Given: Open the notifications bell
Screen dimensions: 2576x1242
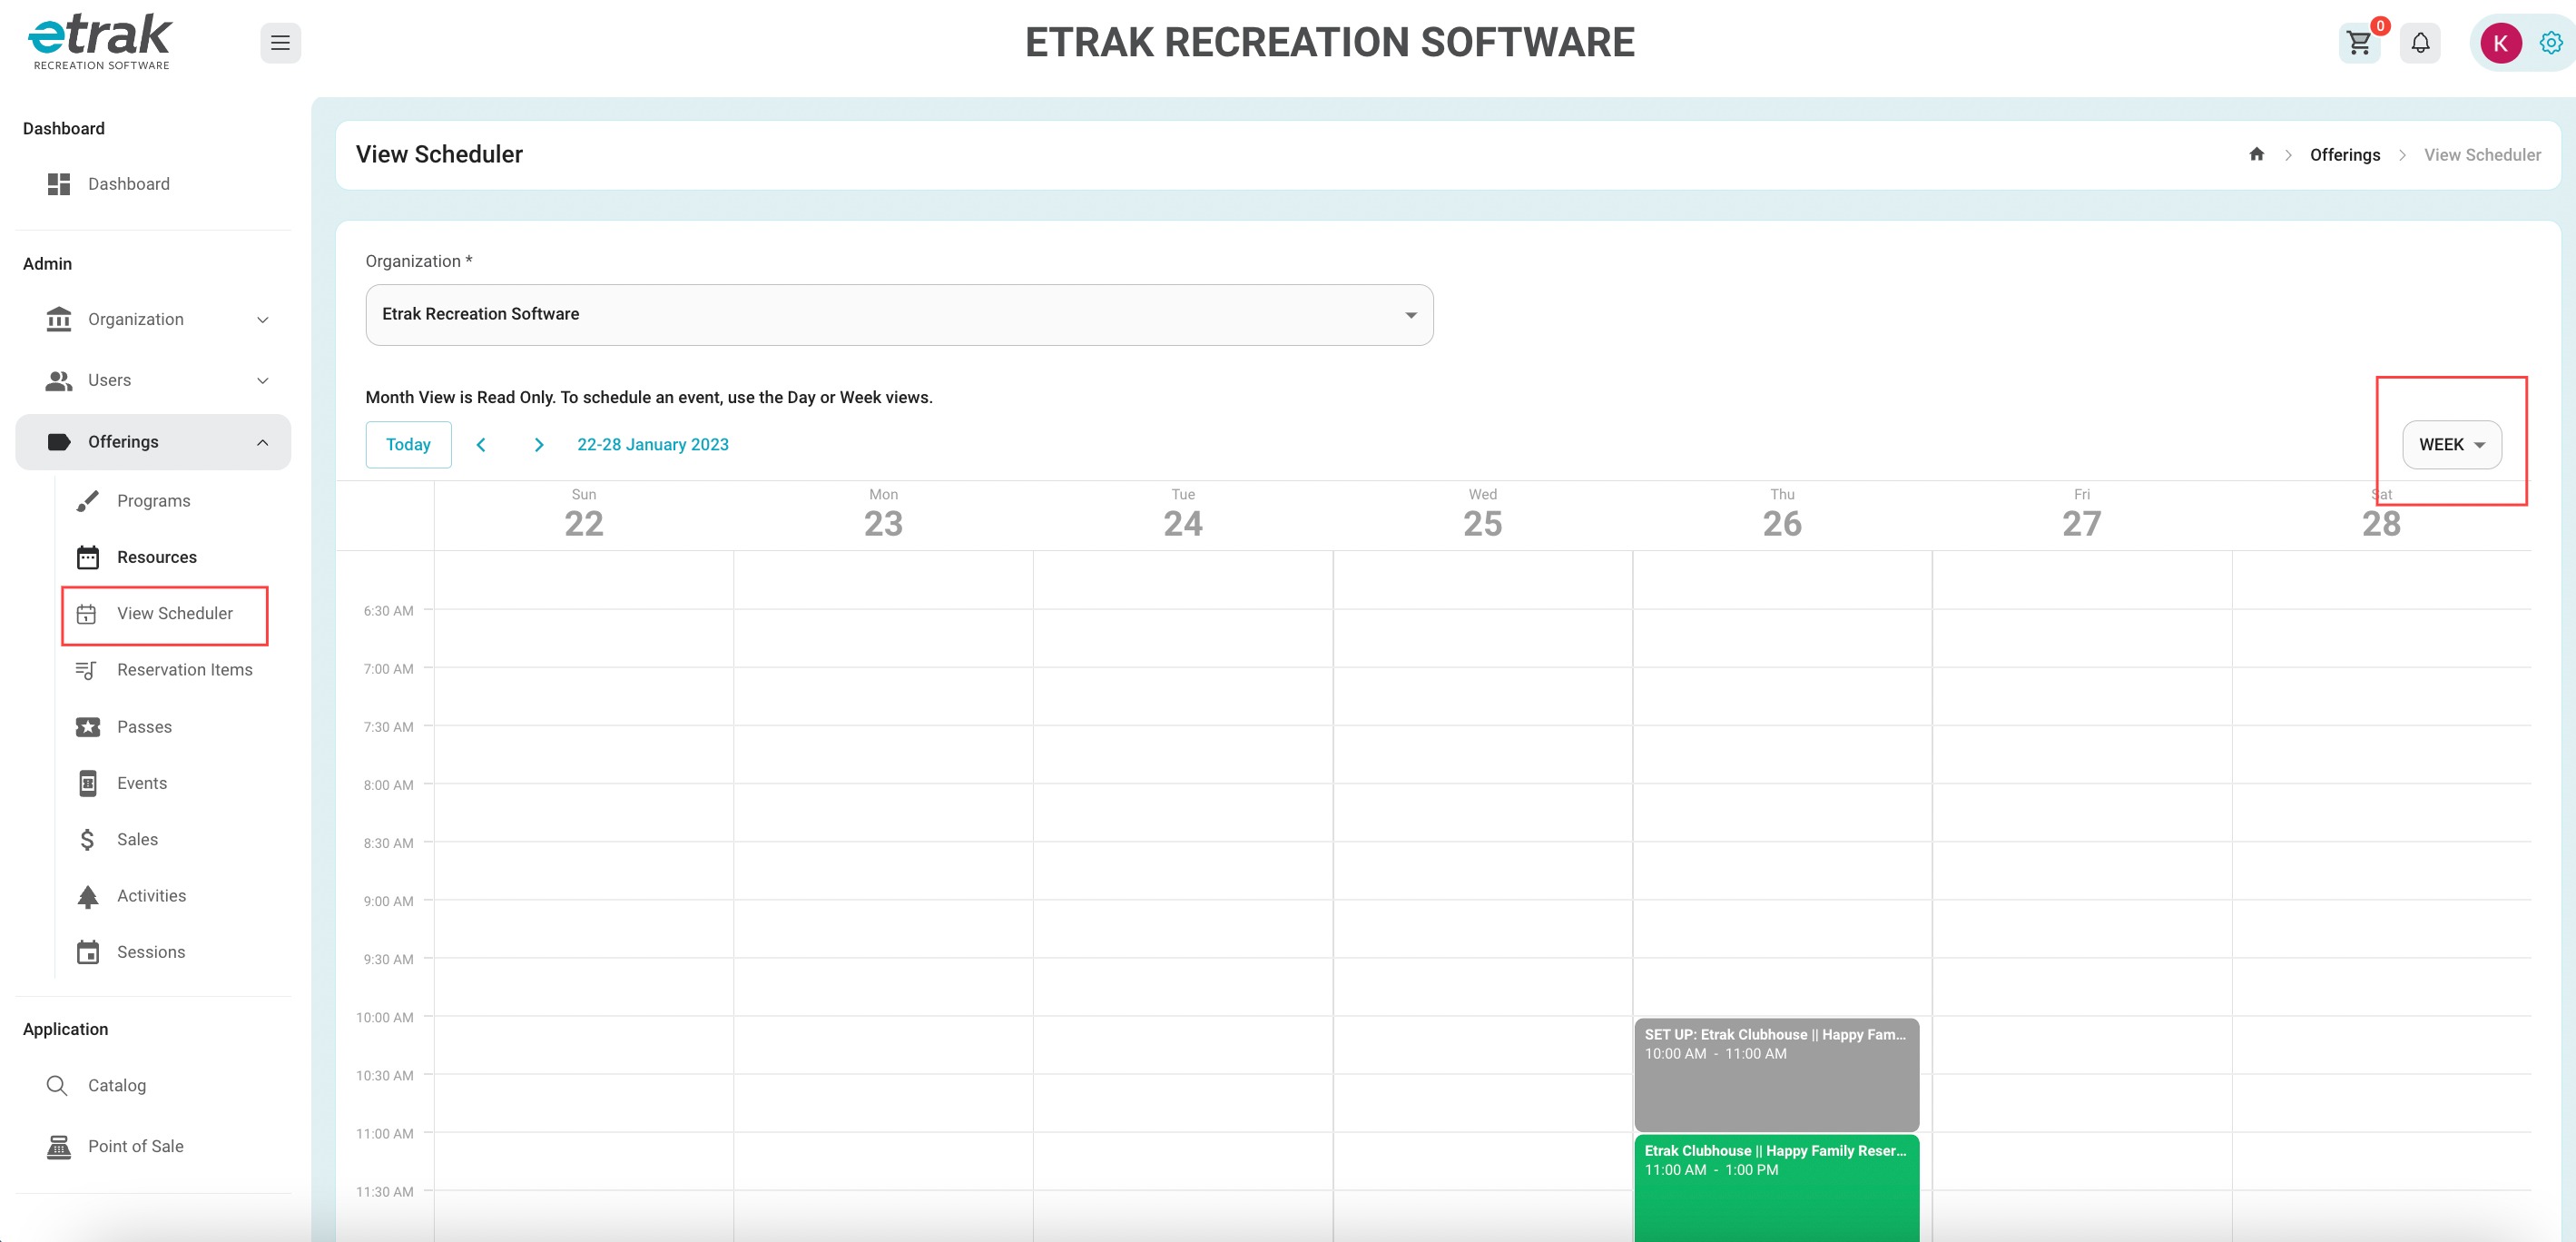Looking at the screenshot, I should 2420,43.
